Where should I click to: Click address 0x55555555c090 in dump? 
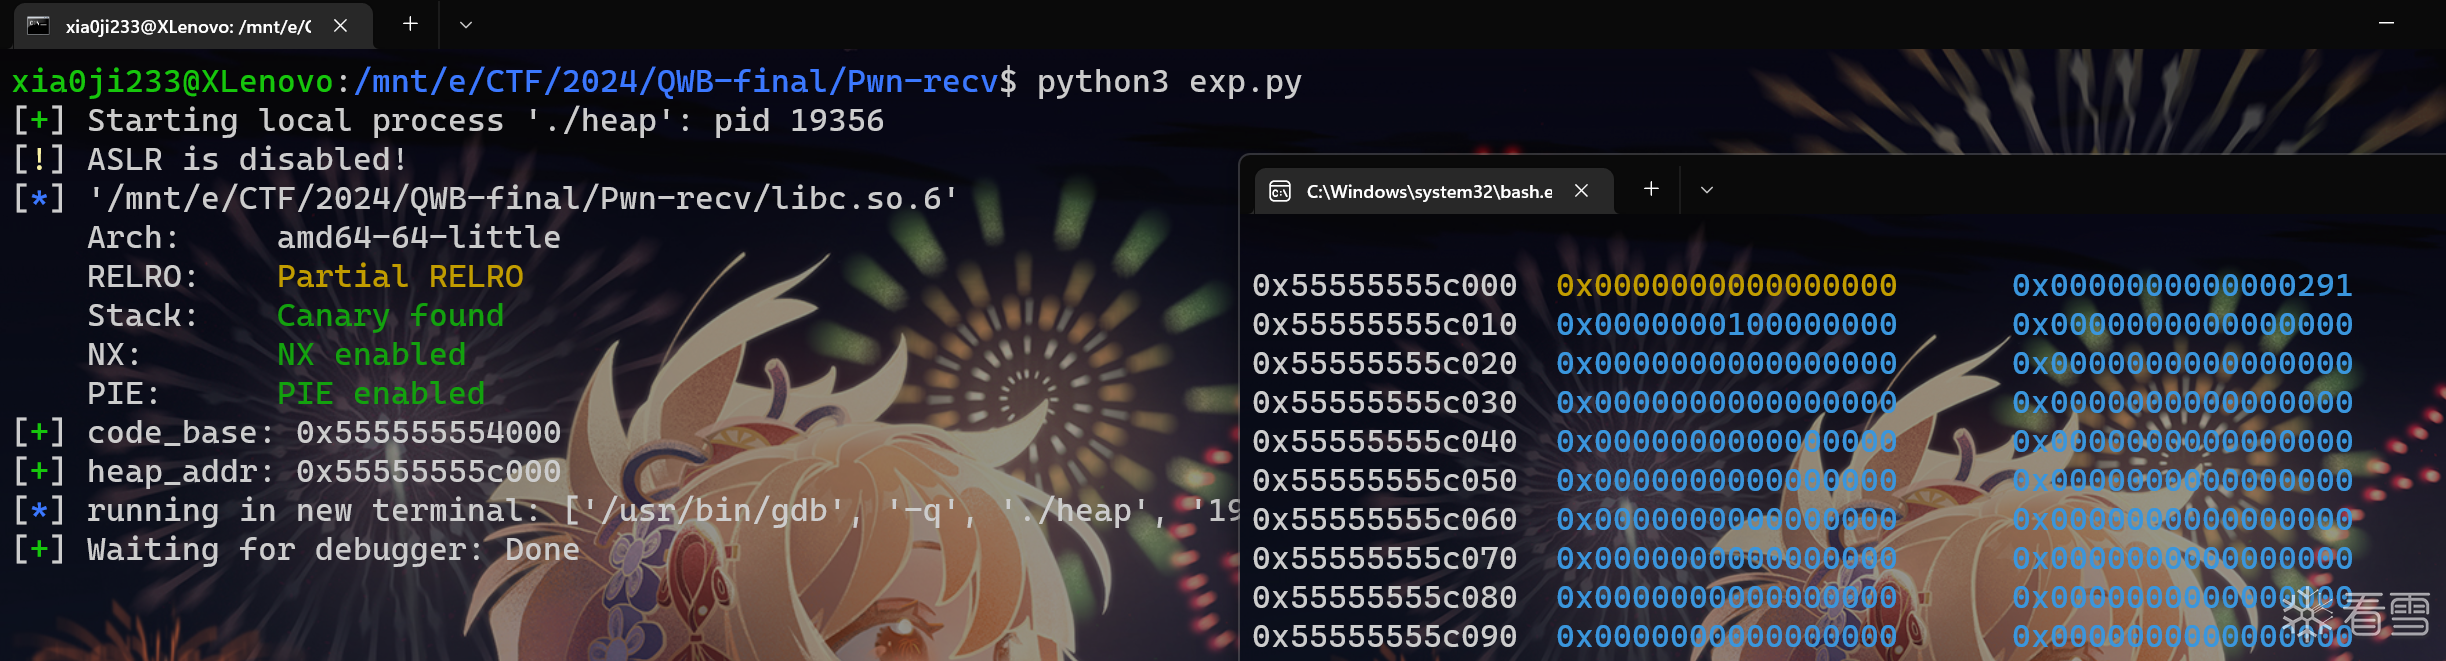[x=1385, y=637]
